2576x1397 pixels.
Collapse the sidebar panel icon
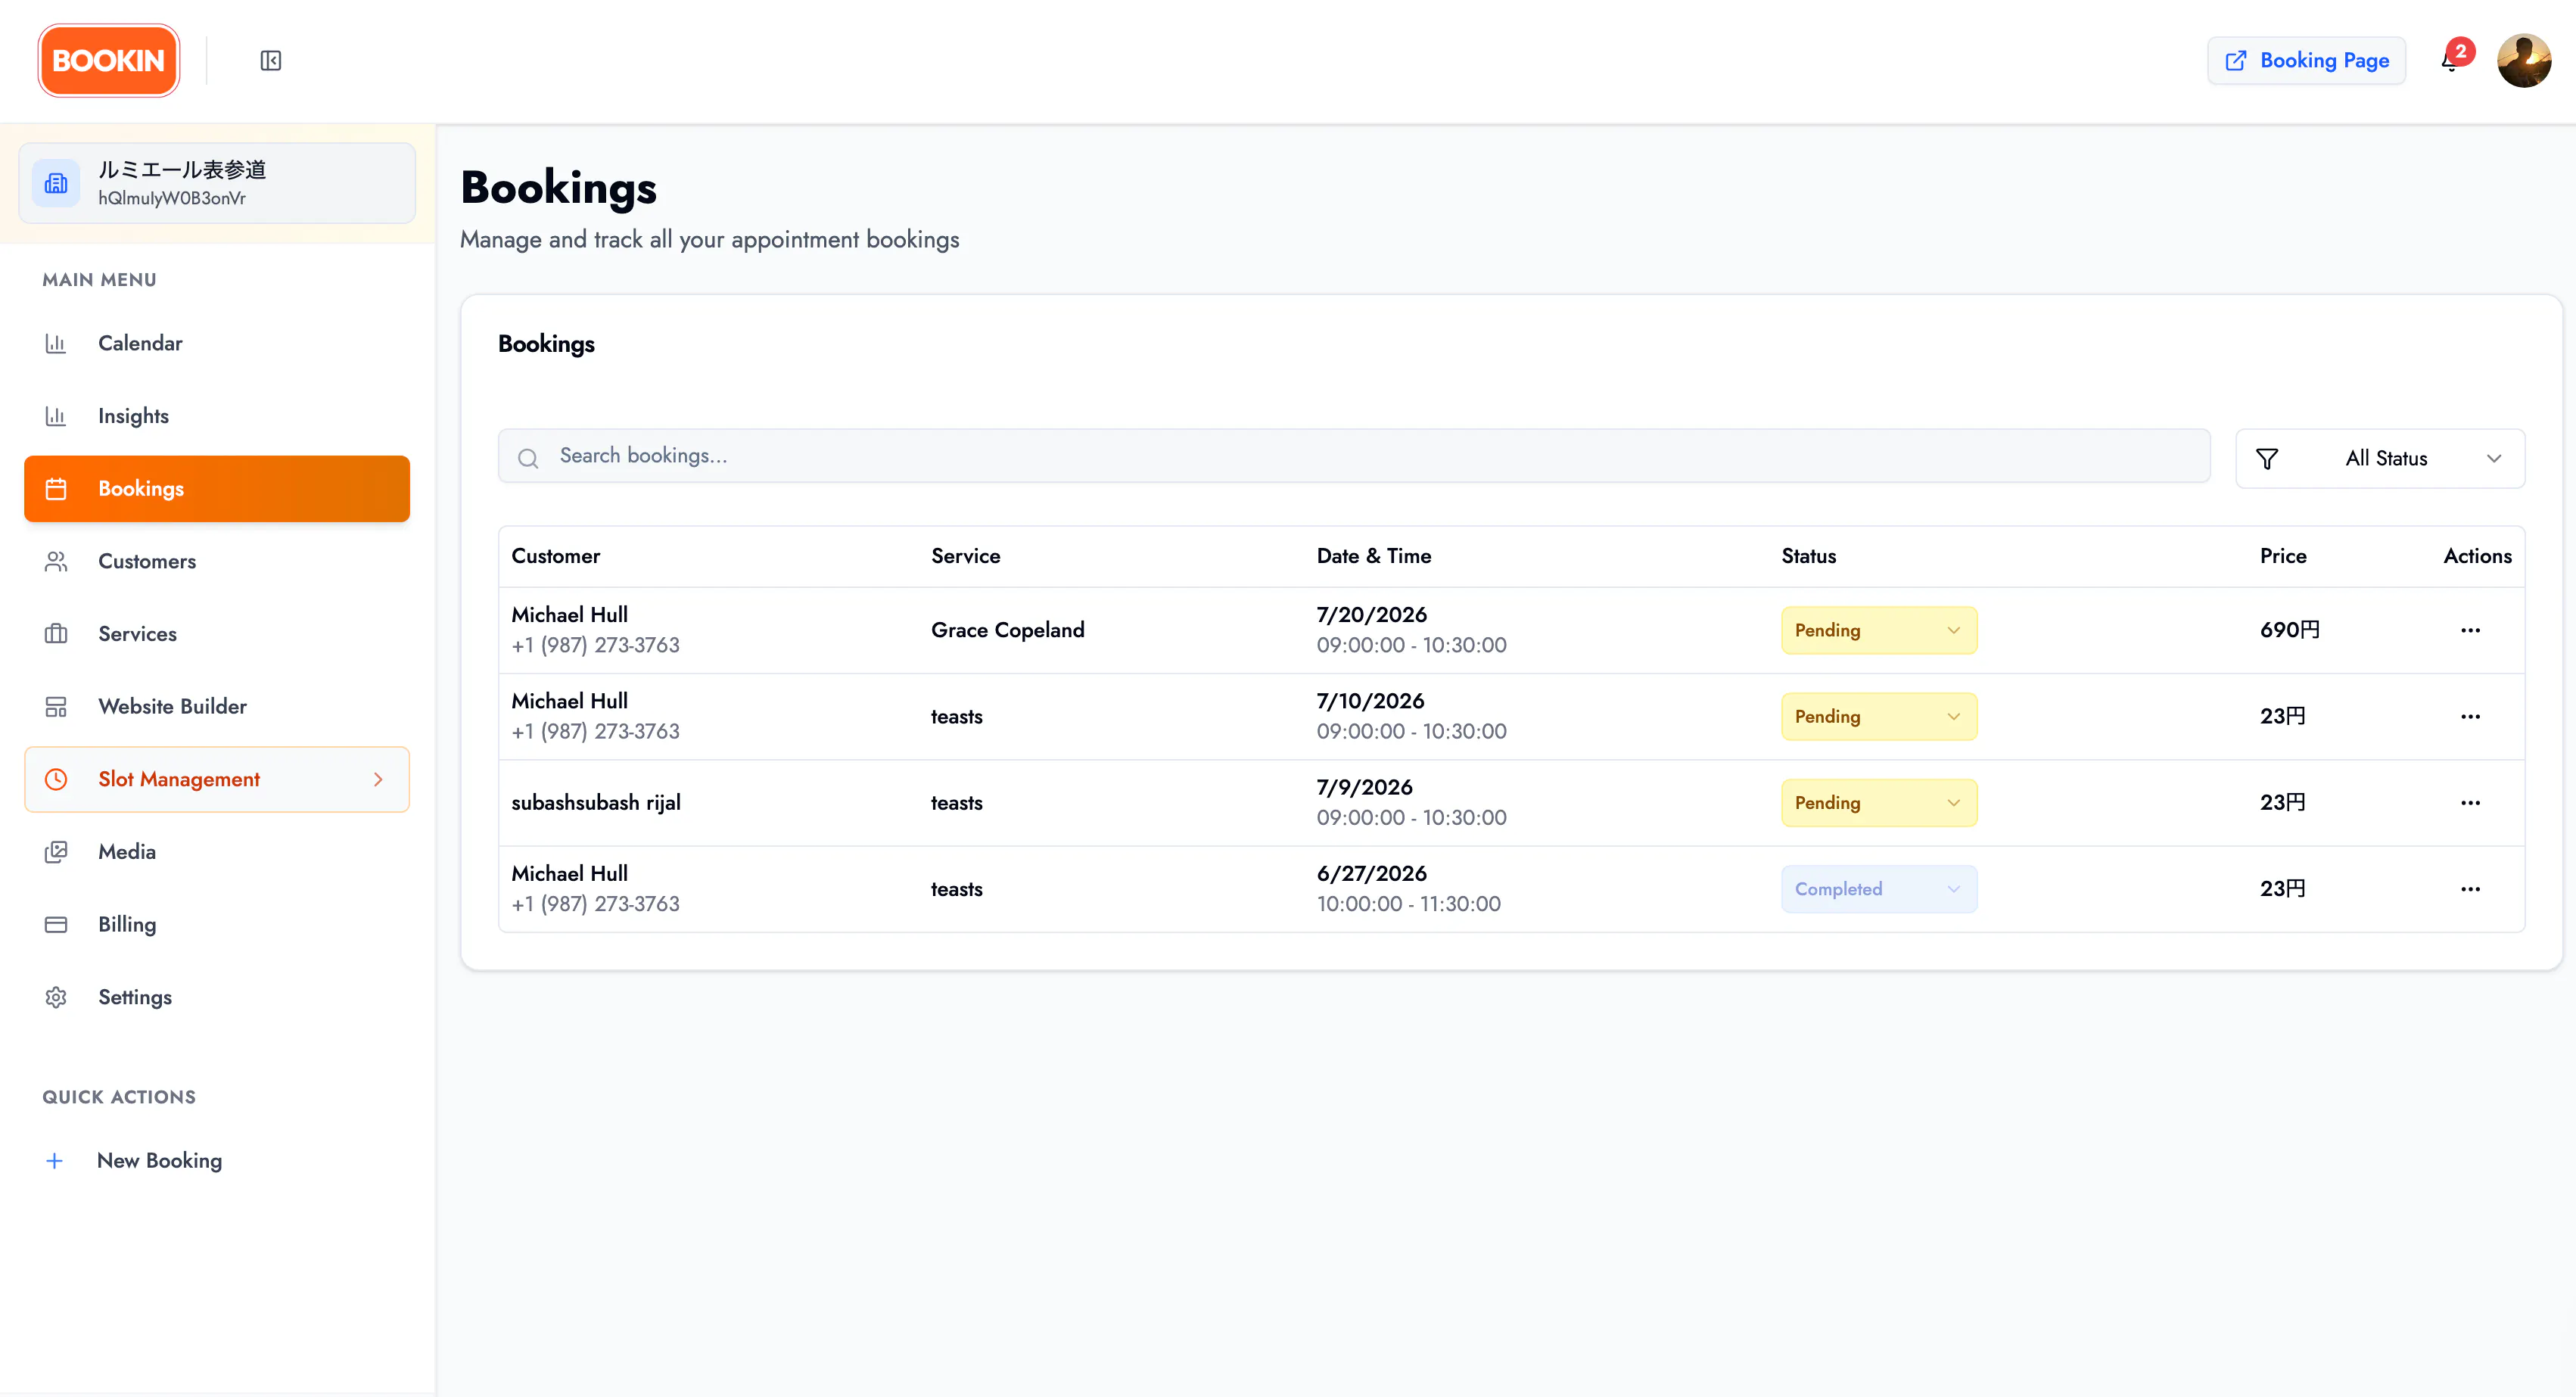(271, 61)
